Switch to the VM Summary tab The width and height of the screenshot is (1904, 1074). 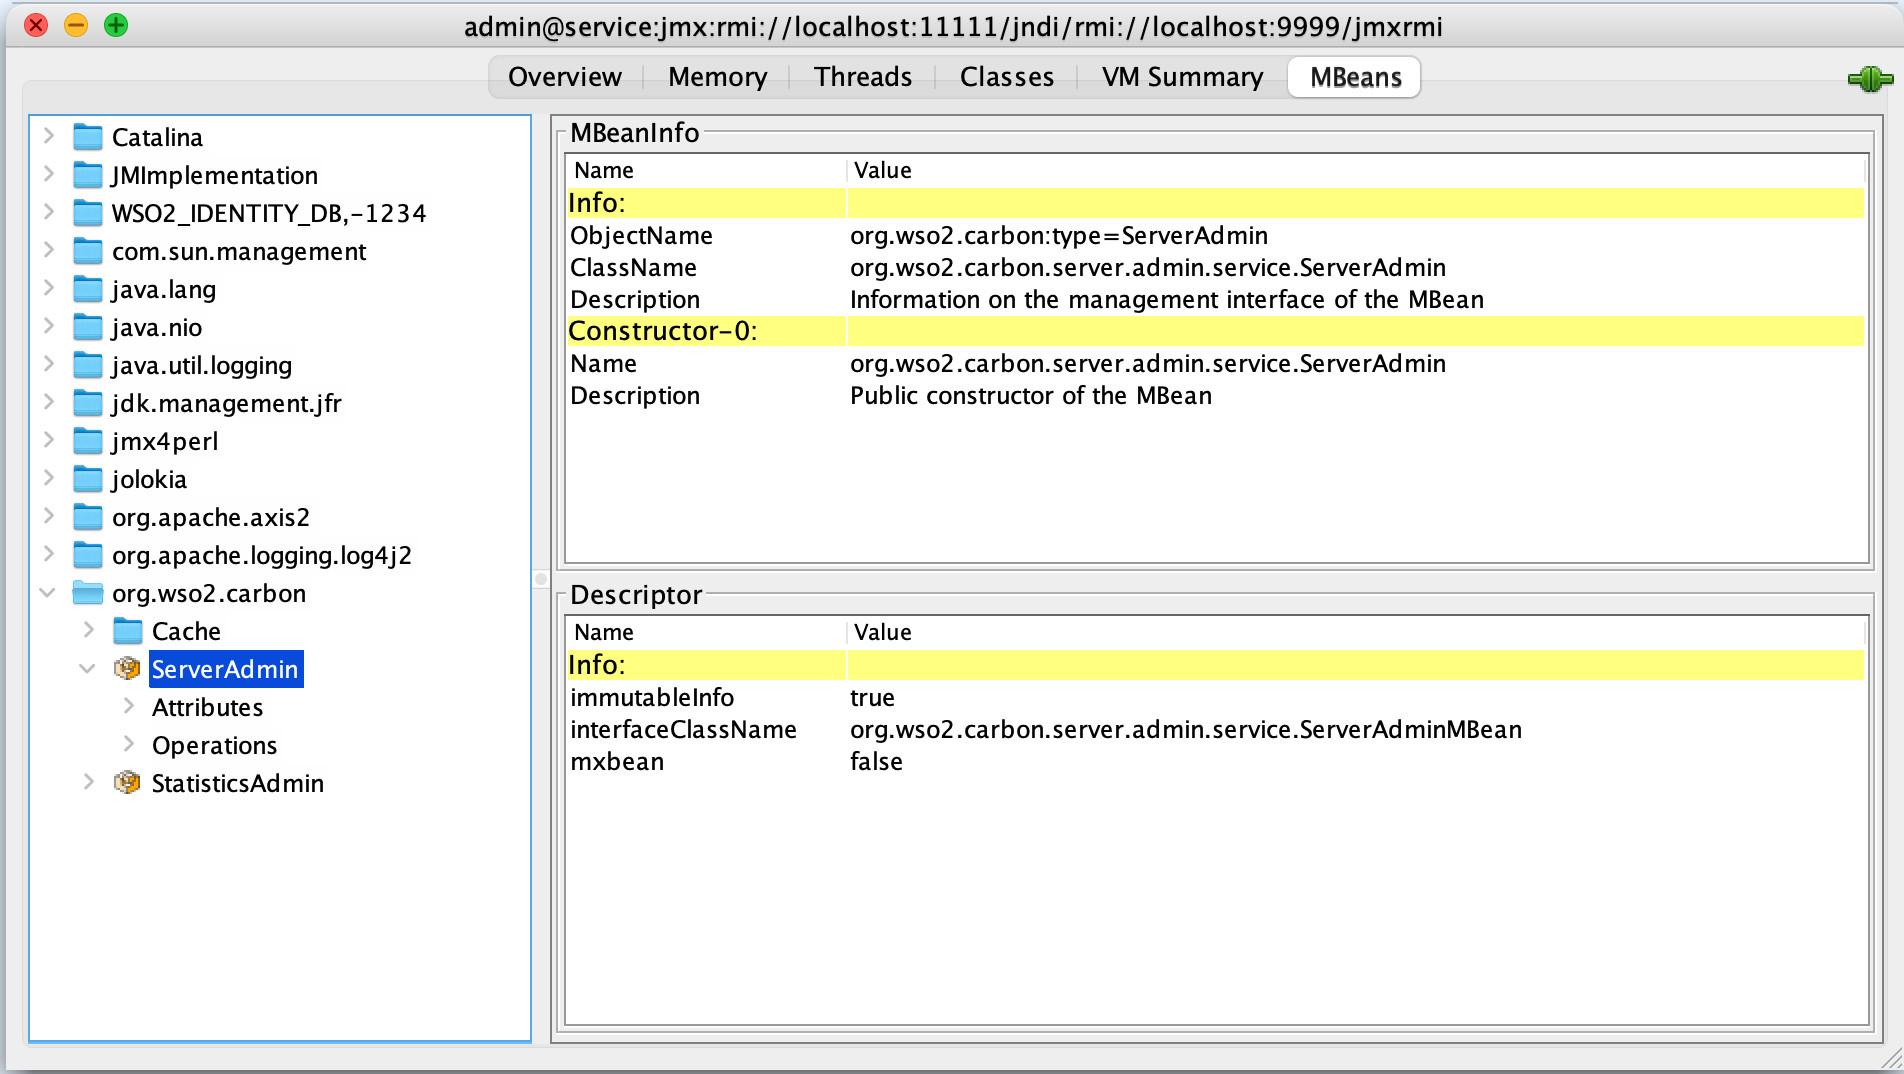[x=1182, y=77]
